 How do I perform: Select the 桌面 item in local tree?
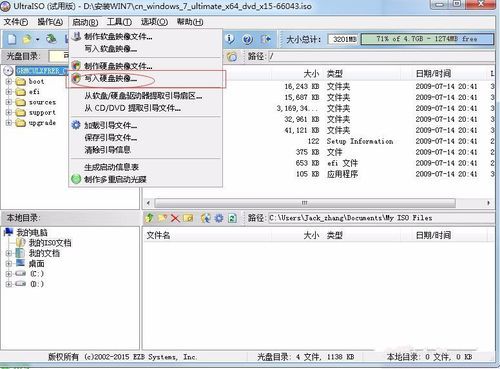pos(36,264)
